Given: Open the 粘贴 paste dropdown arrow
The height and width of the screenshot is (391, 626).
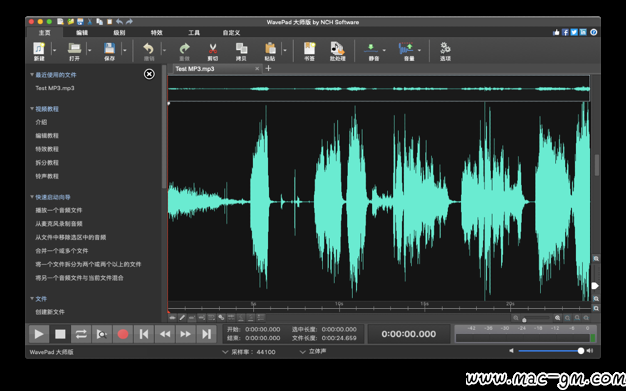Looking at the screenshot, I should click(x=285, y=50).
